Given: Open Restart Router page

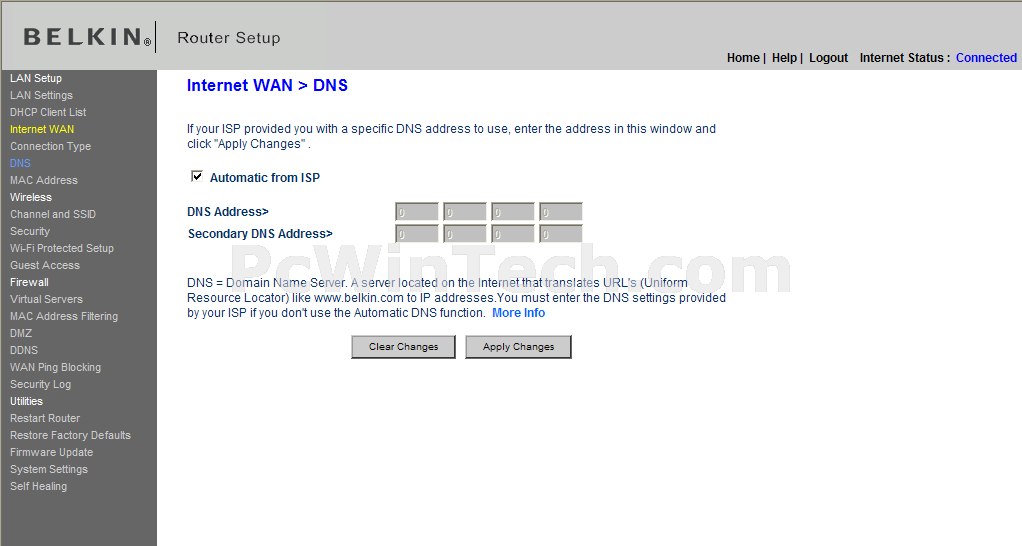Looking at the screenshot, I should click(x=45, y=418).
